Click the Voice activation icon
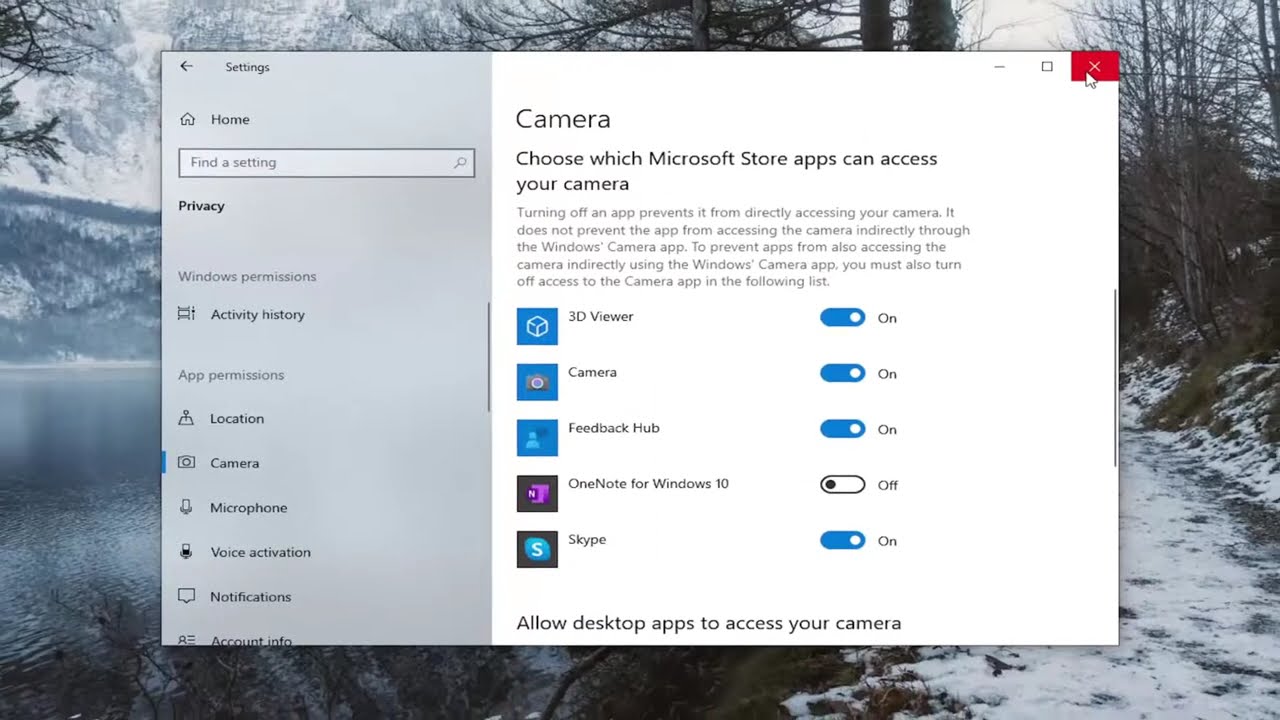 [x=186, y=551]
